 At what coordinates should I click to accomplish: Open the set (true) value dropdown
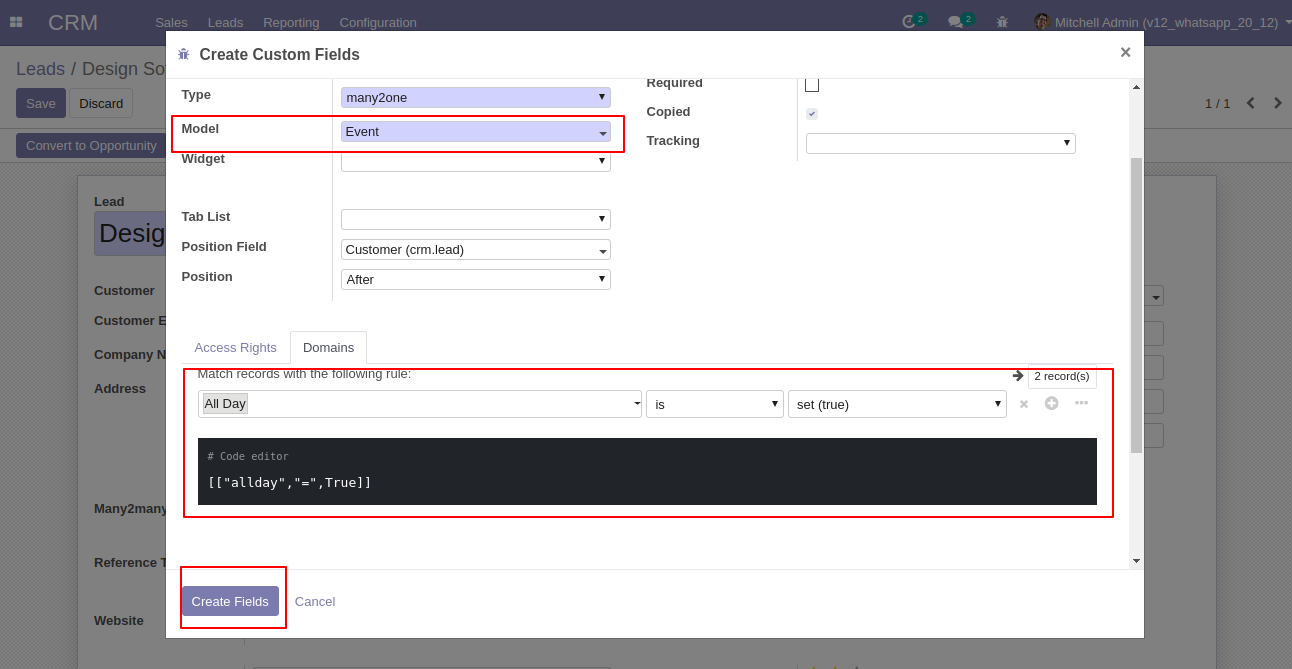point(897,404)
